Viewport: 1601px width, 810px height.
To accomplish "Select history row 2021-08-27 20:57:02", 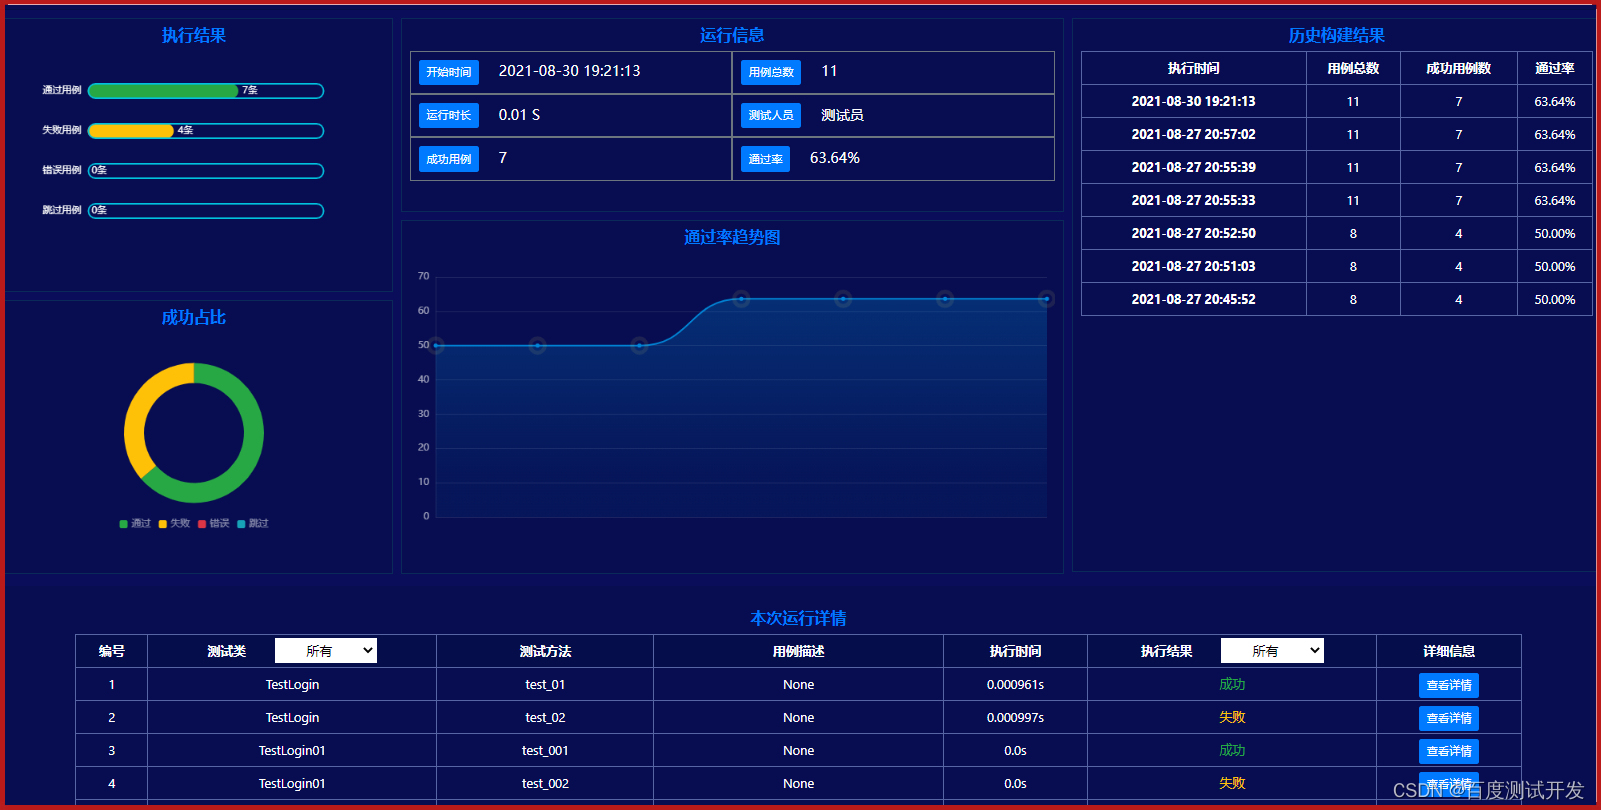I will pos(1337,134).
